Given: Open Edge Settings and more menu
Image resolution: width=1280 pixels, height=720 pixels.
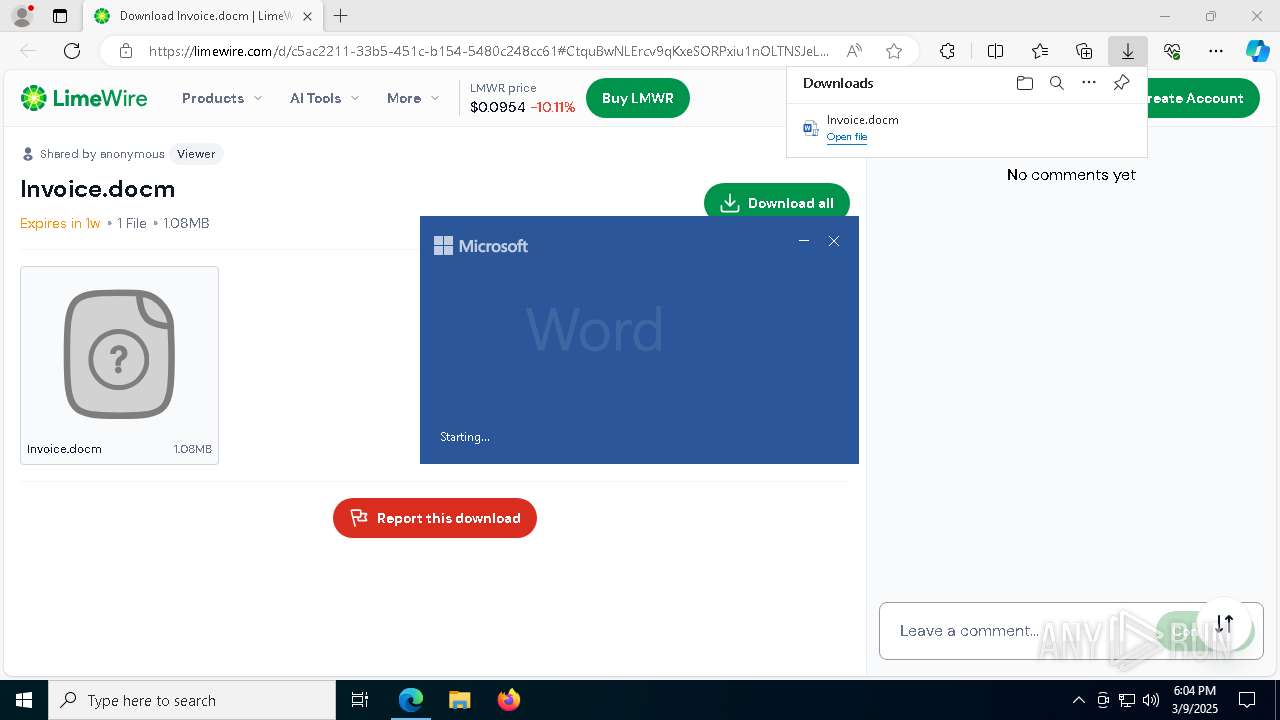Looking at the screenshot, I should pyautogui.click(x=1216, y=51).
